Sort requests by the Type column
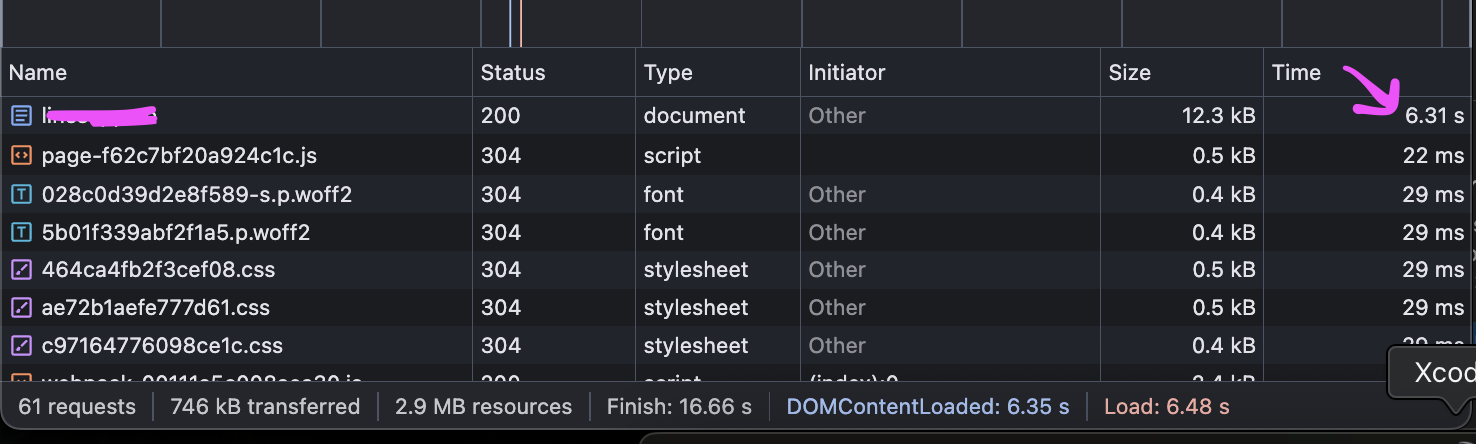1476x444 pixels. pyautogui.click(x=668, y=73)
